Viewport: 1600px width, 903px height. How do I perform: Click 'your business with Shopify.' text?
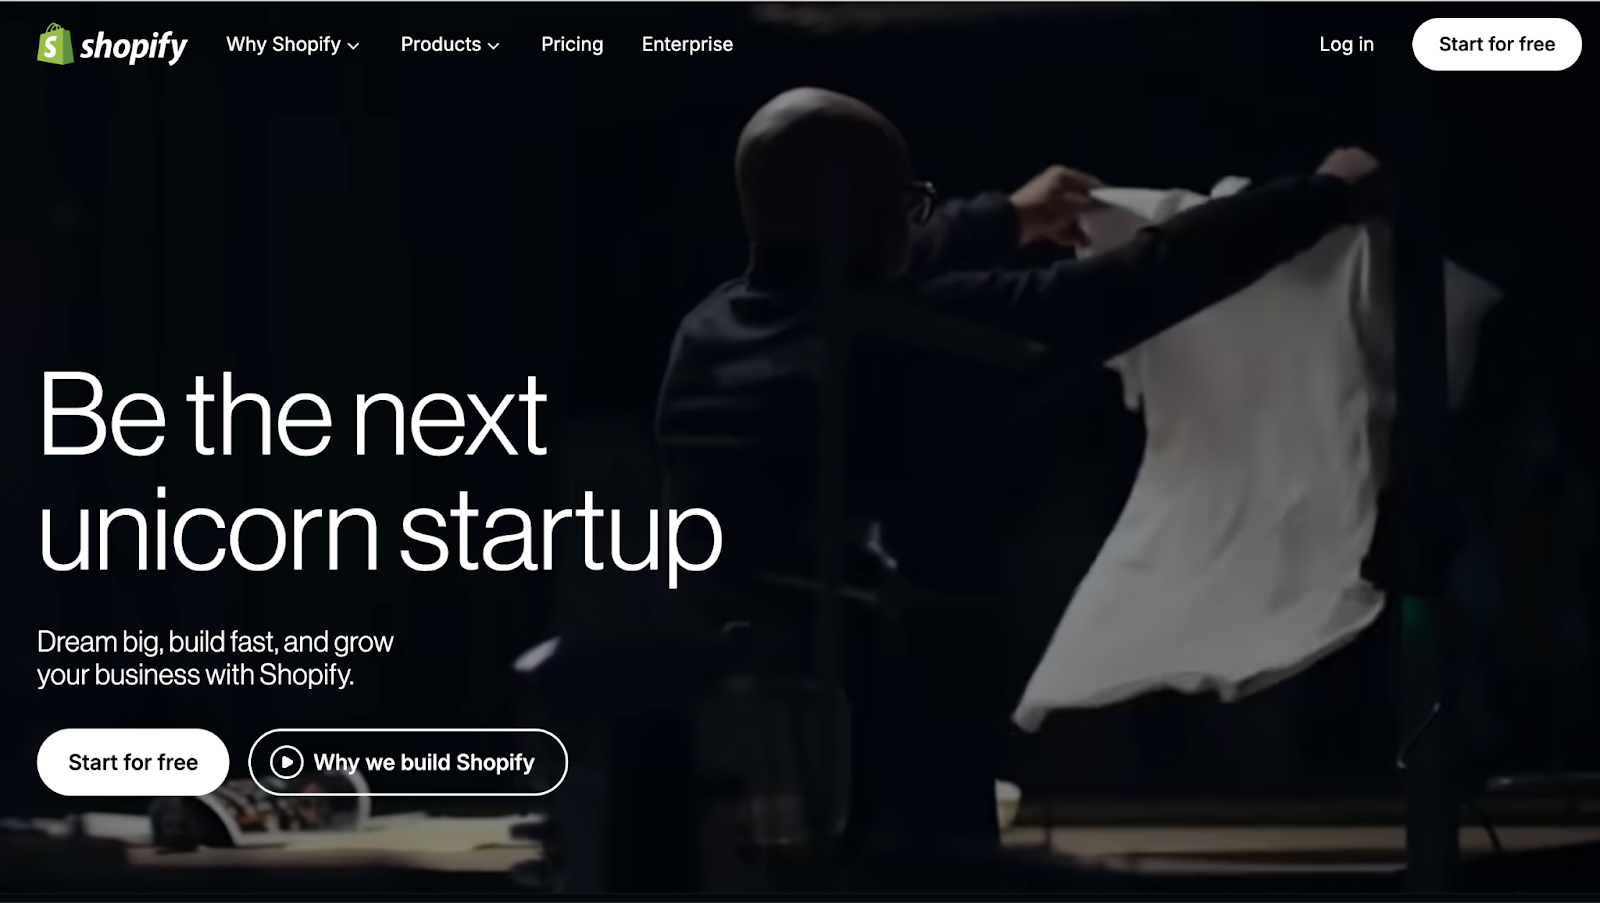pos(196,675)
